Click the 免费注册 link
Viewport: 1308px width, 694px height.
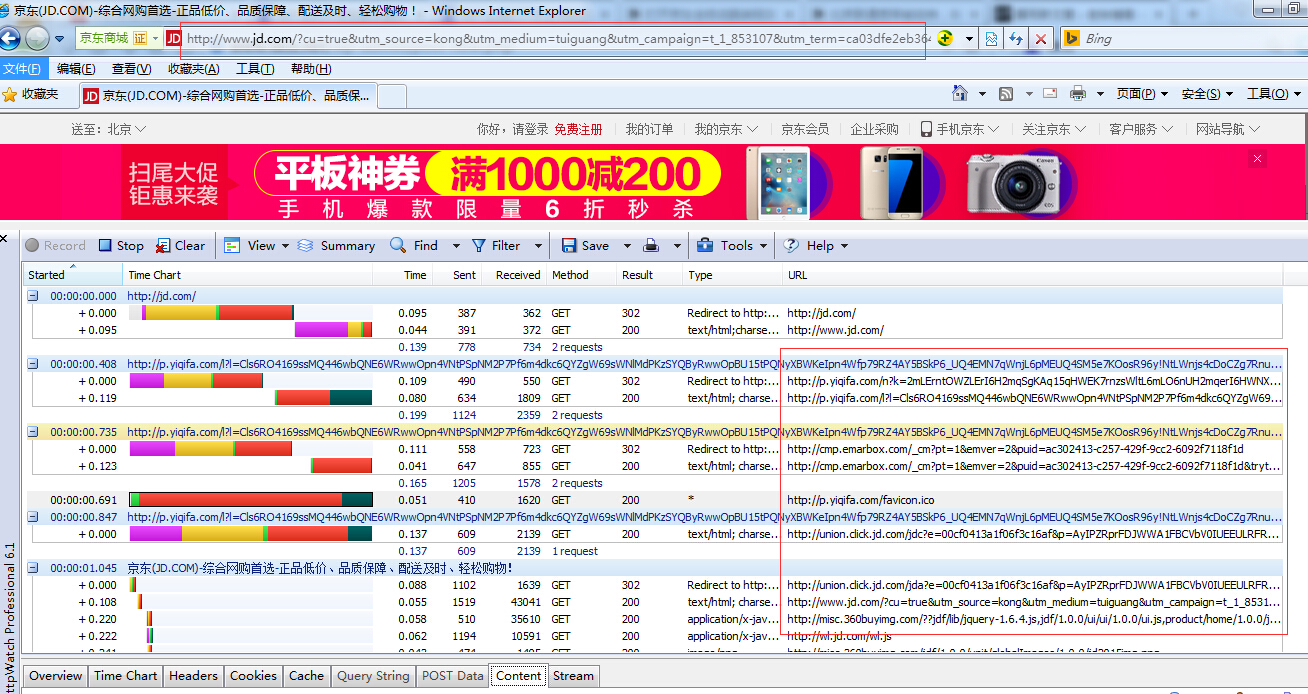[x=578, y=129]
